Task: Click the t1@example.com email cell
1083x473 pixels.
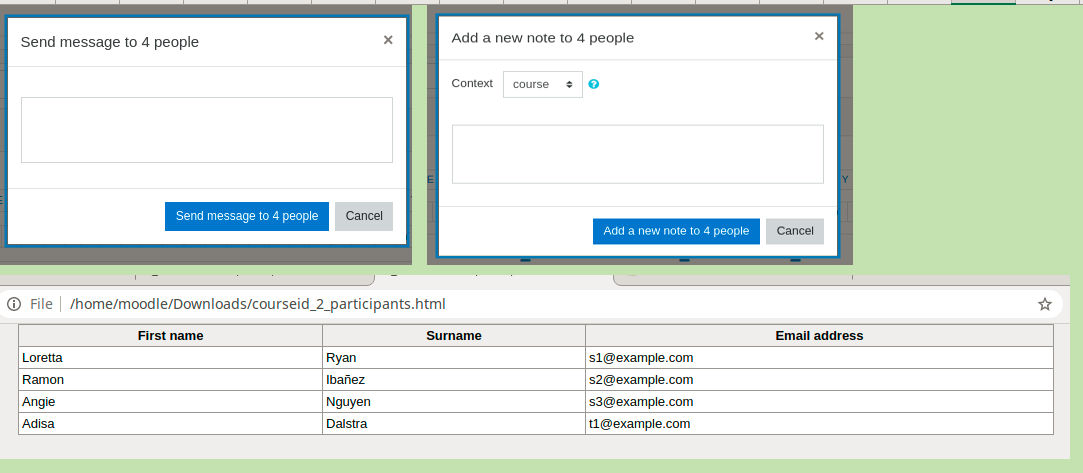Action: (819, 424)
